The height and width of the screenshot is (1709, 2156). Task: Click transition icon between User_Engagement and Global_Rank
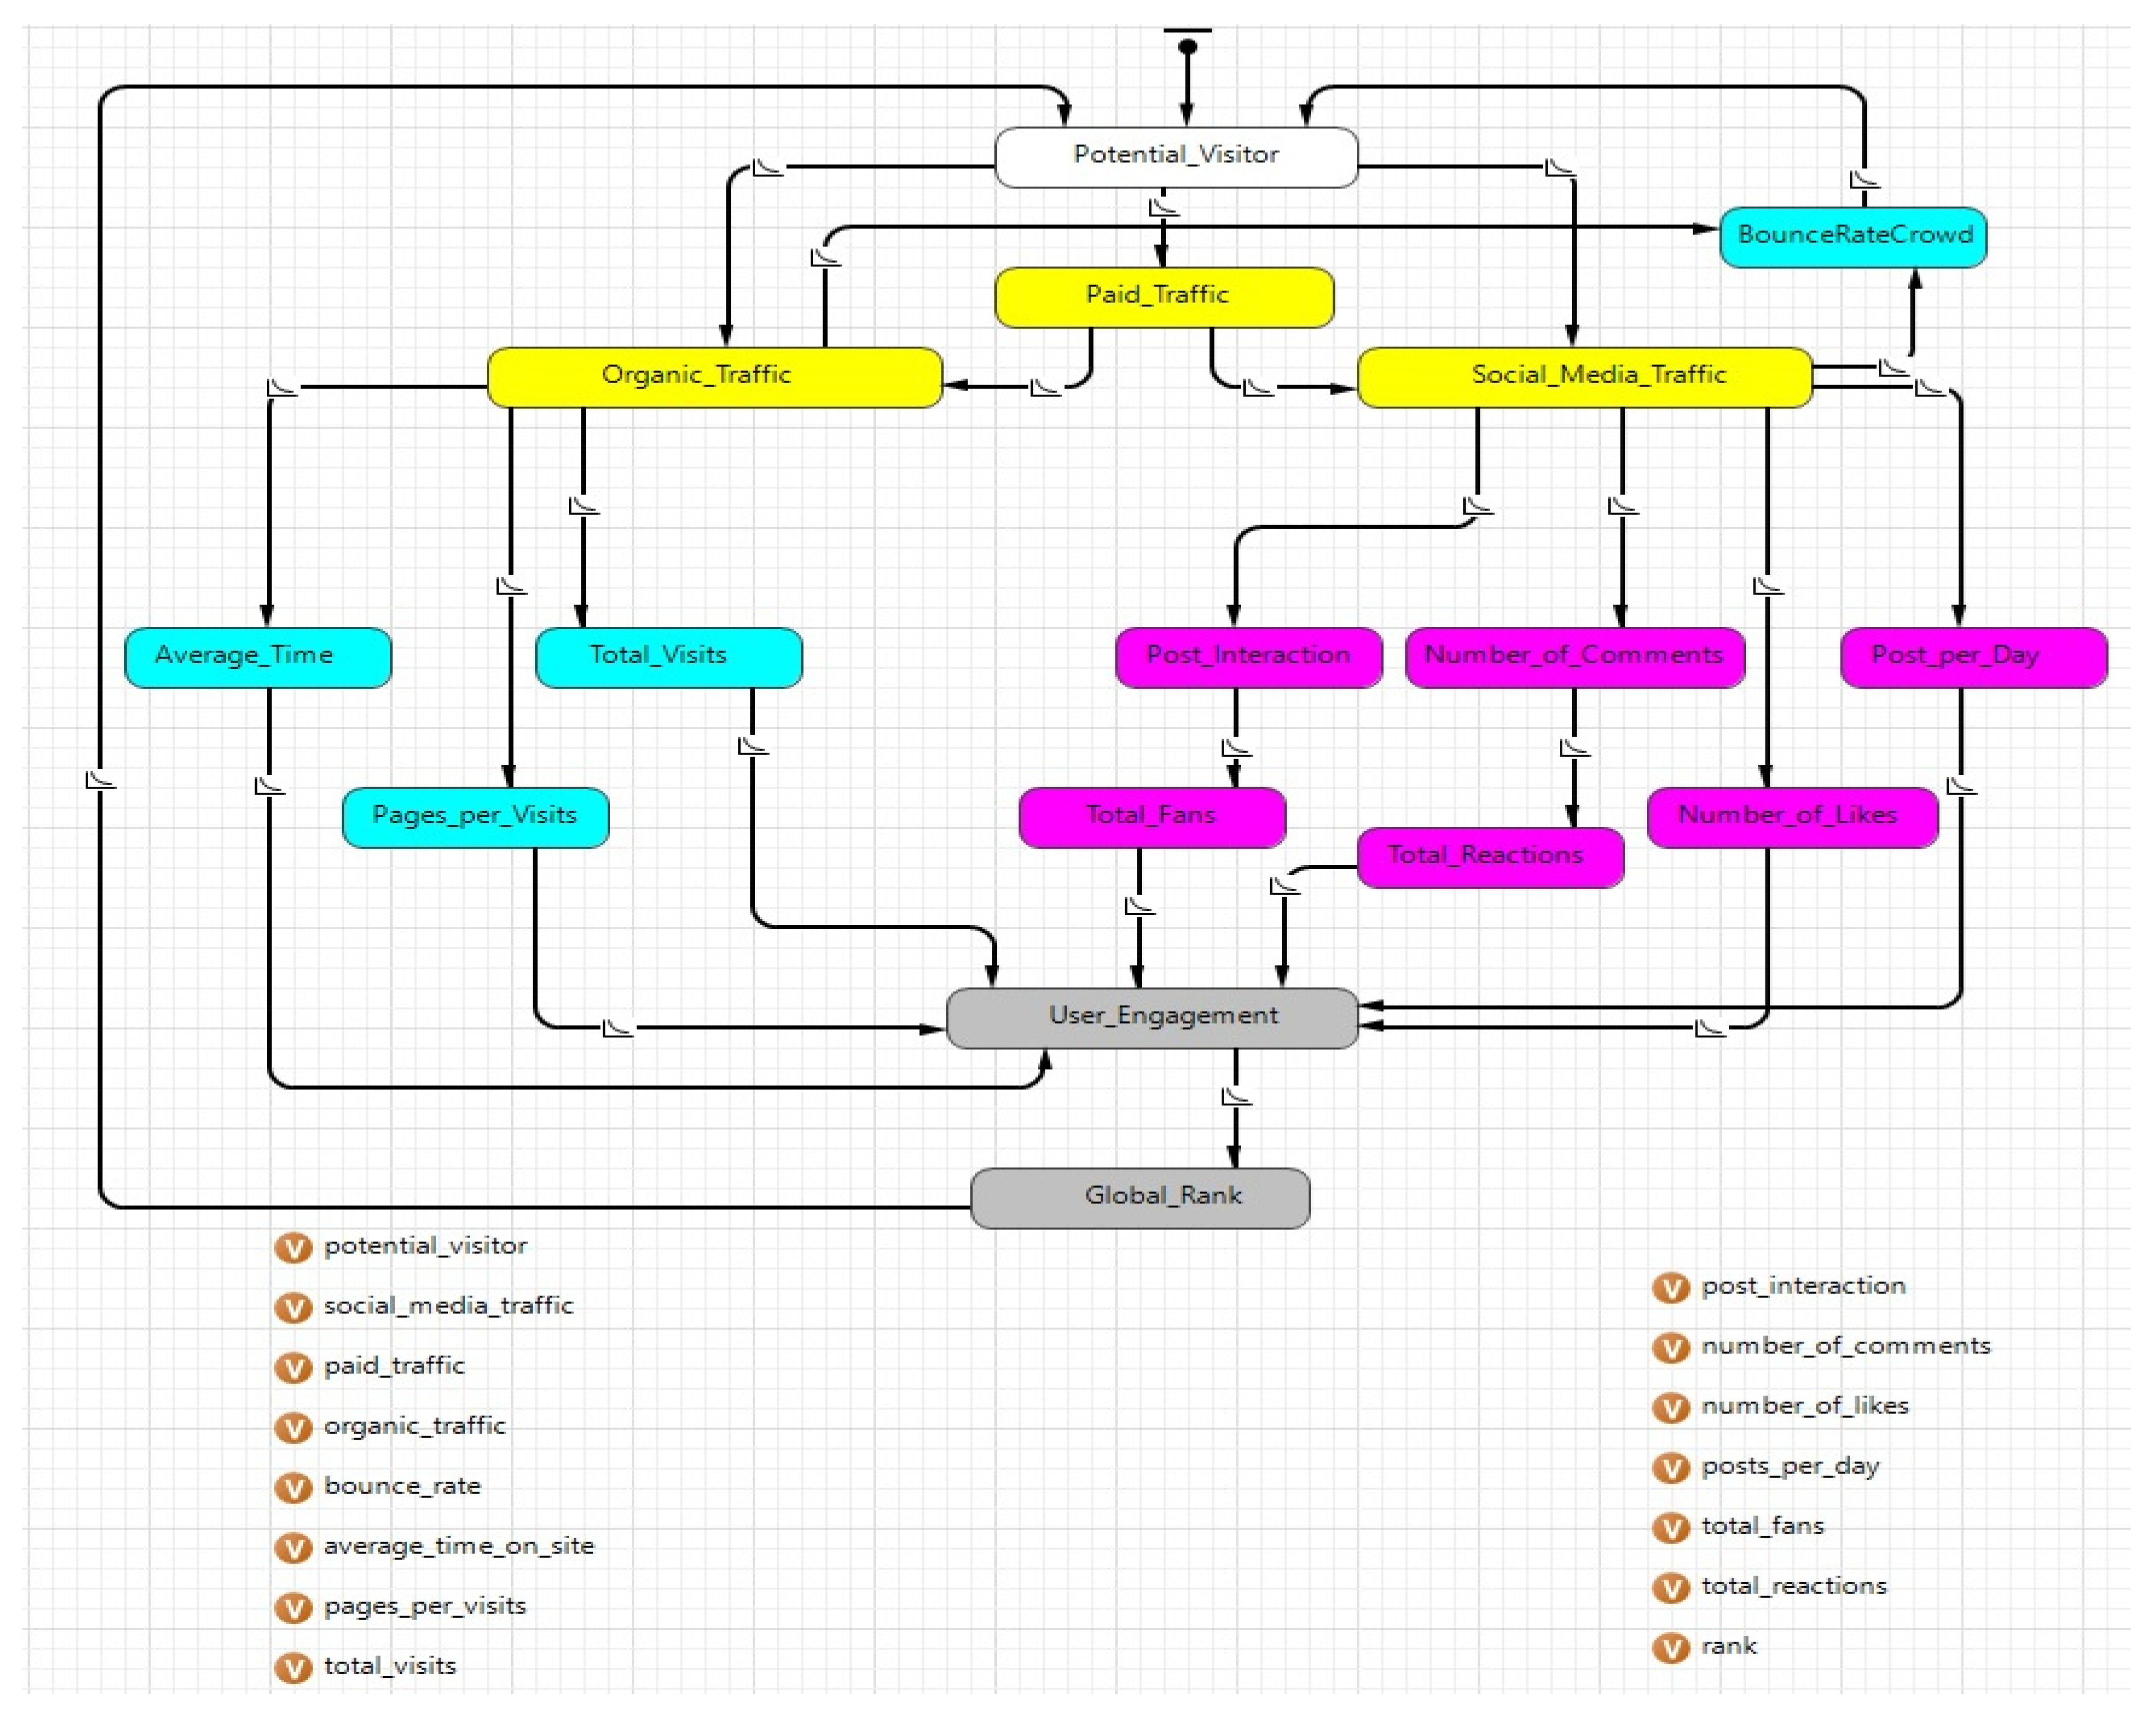[x=1236, y=1097]
